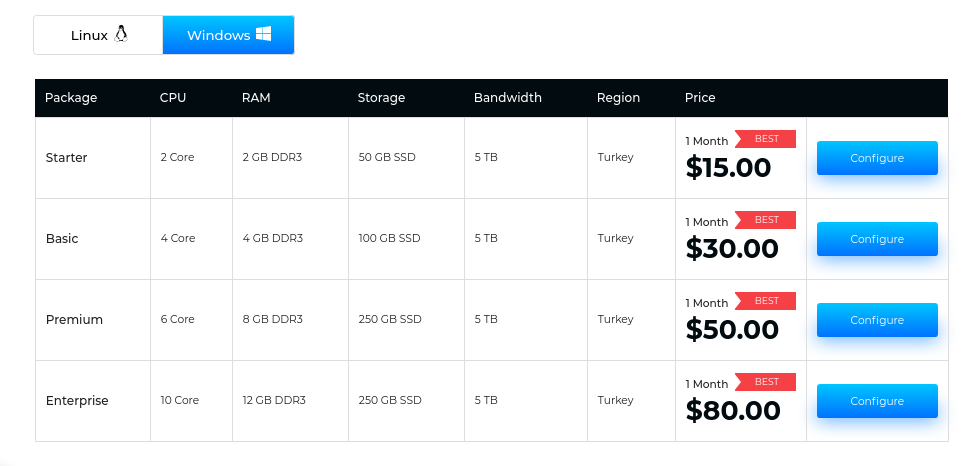
Task: Switch to the Linux tab
Action: (x=98, y=35)
